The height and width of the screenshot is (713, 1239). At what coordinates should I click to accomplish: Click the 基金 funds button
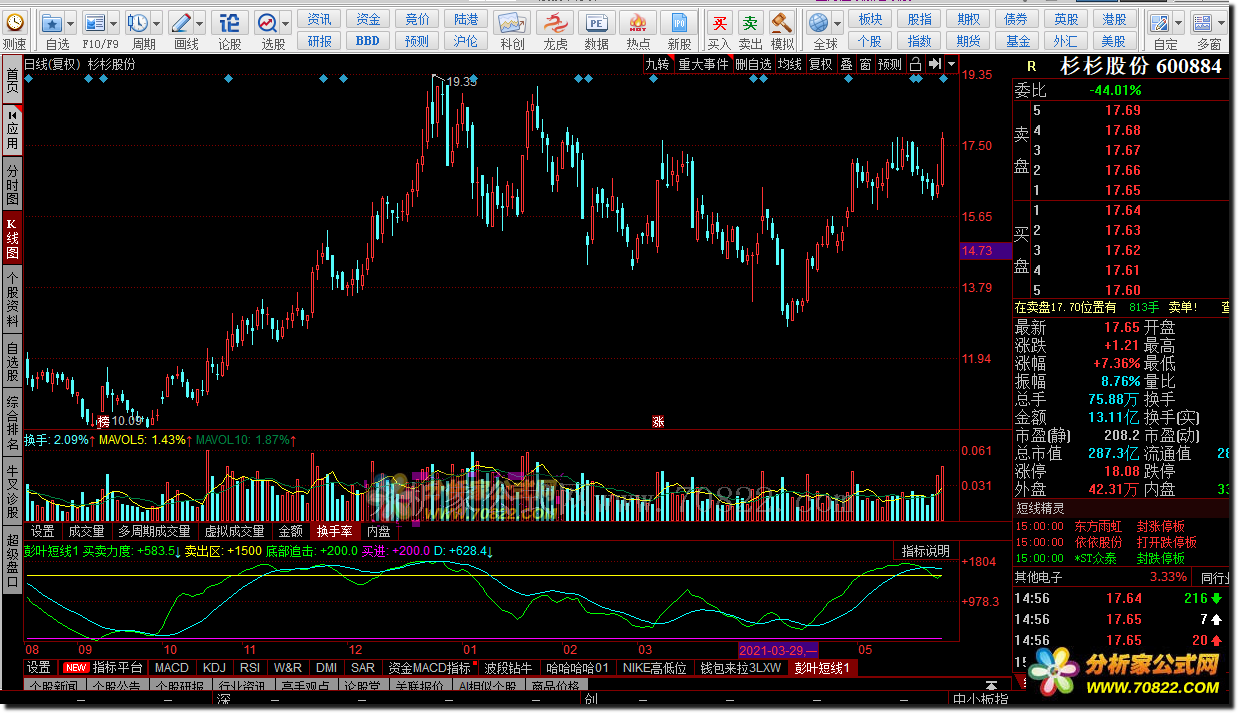(x=1018, y=41)
